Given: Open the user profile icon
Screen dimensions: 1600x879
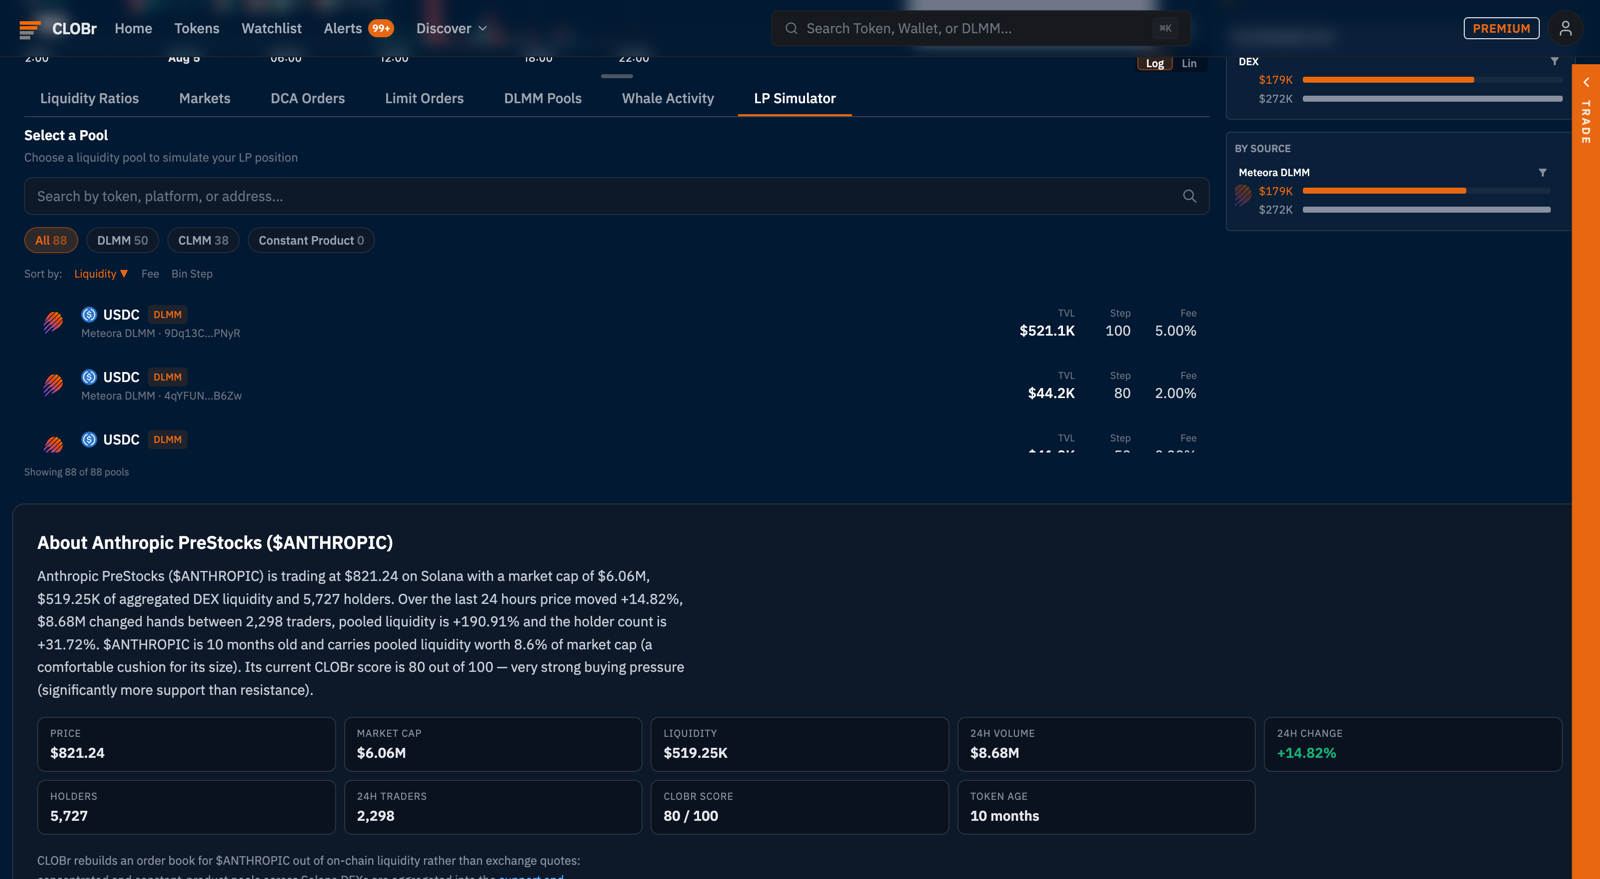Looking at the screenshot, I should pyautogui.click(x=1565, y=28).
